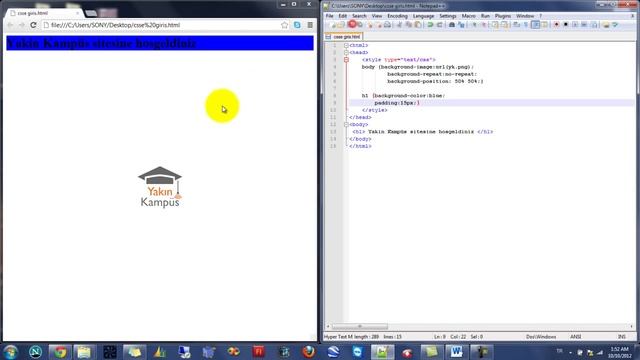Click the Paste icon in Notepad++ toolbar
Viewport: 640px width, 360px height.
pos(418,25)
